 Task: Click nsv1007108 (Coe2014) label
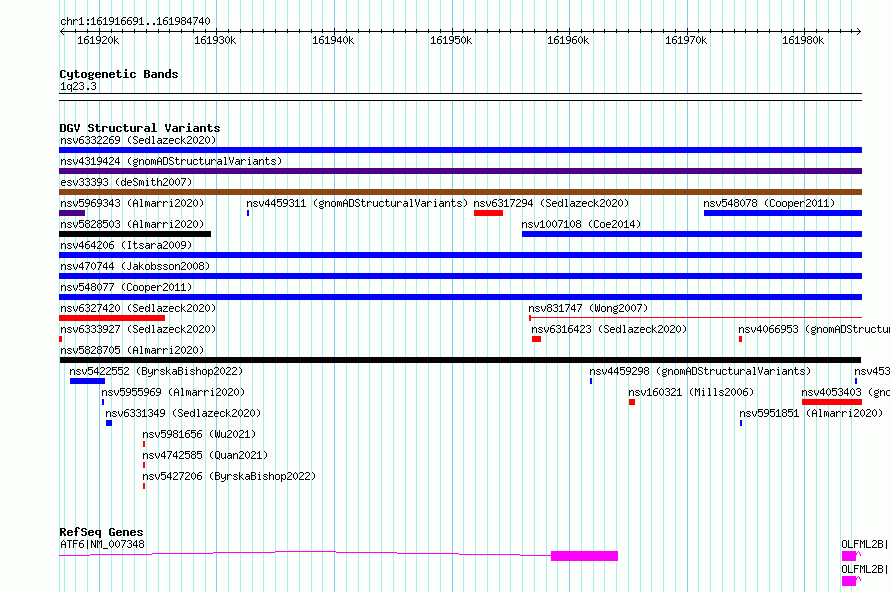click(581, 224)
